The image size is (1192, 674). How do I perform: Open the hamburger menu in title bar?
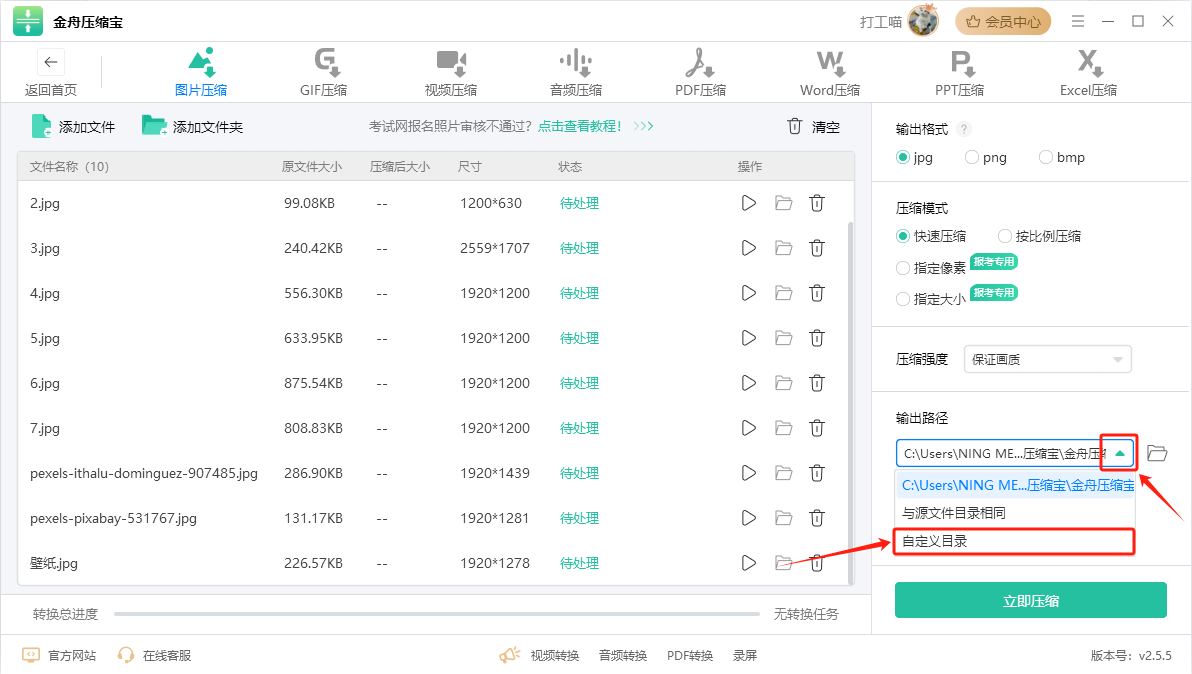1078,21
